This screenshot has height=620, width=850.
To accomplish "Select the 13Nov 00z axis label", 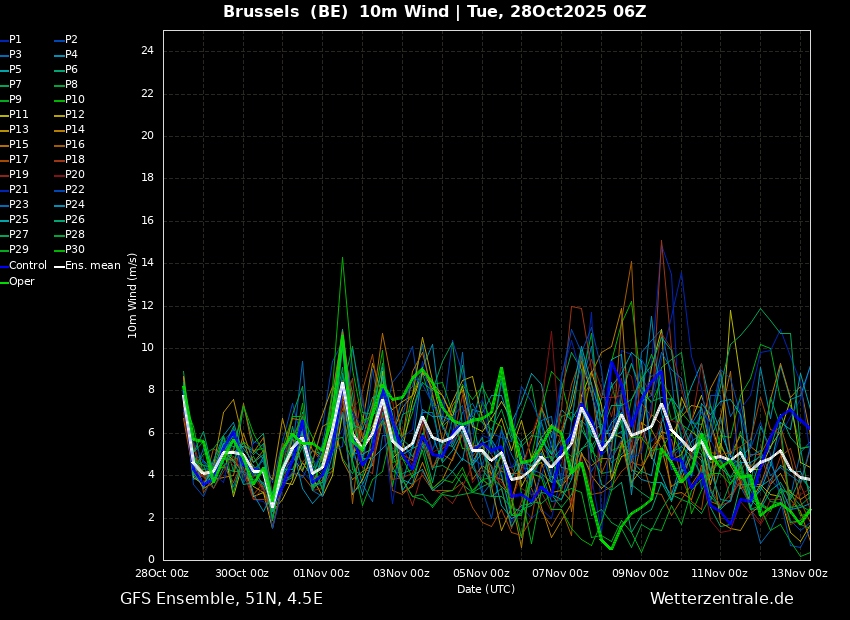I will pyautogui.click(x=800, y=573).
